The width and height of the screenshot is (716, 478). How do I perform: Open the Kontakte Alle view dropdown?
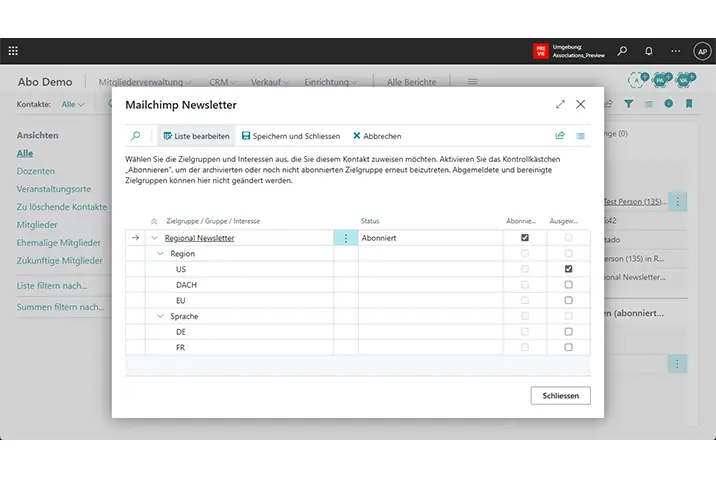(x=73, y=104)
